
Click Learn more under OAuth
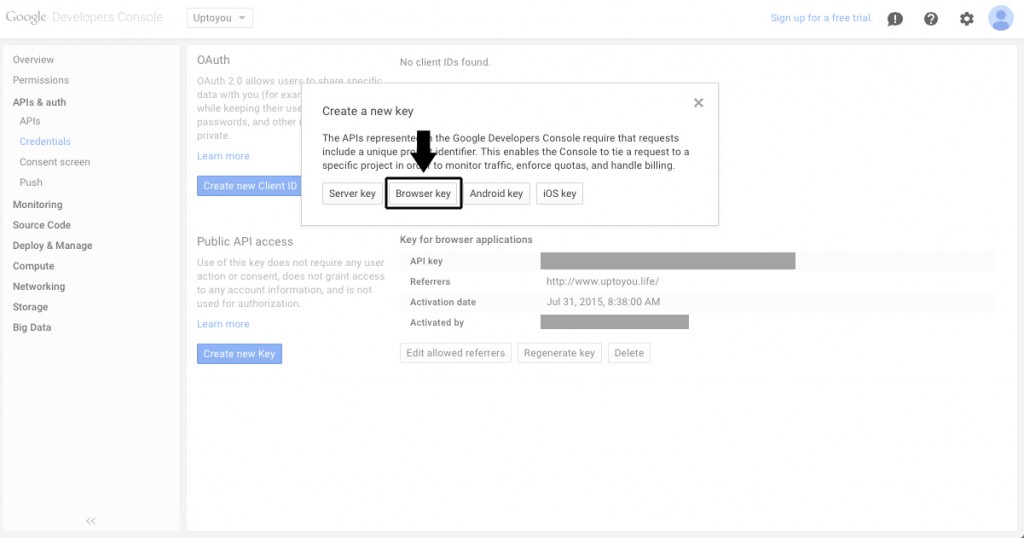click(223, 156)
